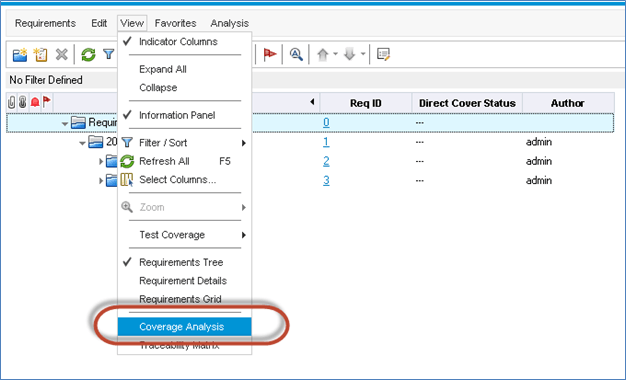Collapse the root Requirements folder
626x380 pixels.
click(x=65, y=124)
